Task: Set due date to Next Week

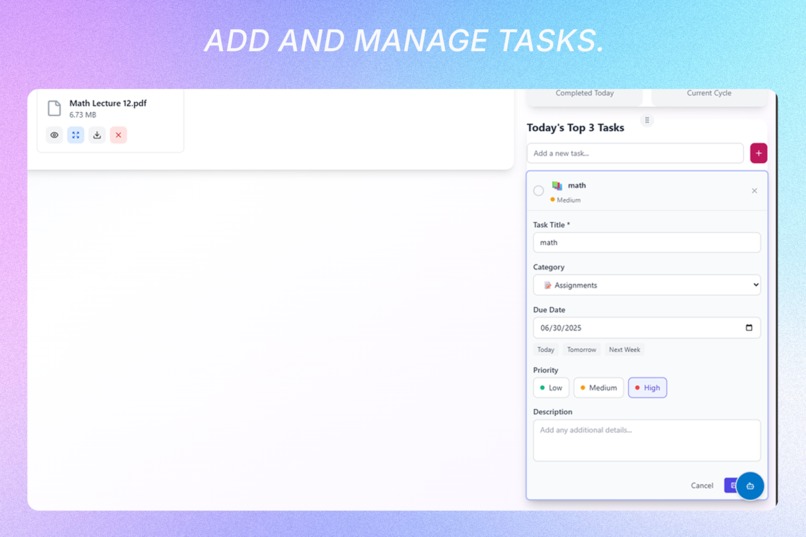Action: click(625, 349)
